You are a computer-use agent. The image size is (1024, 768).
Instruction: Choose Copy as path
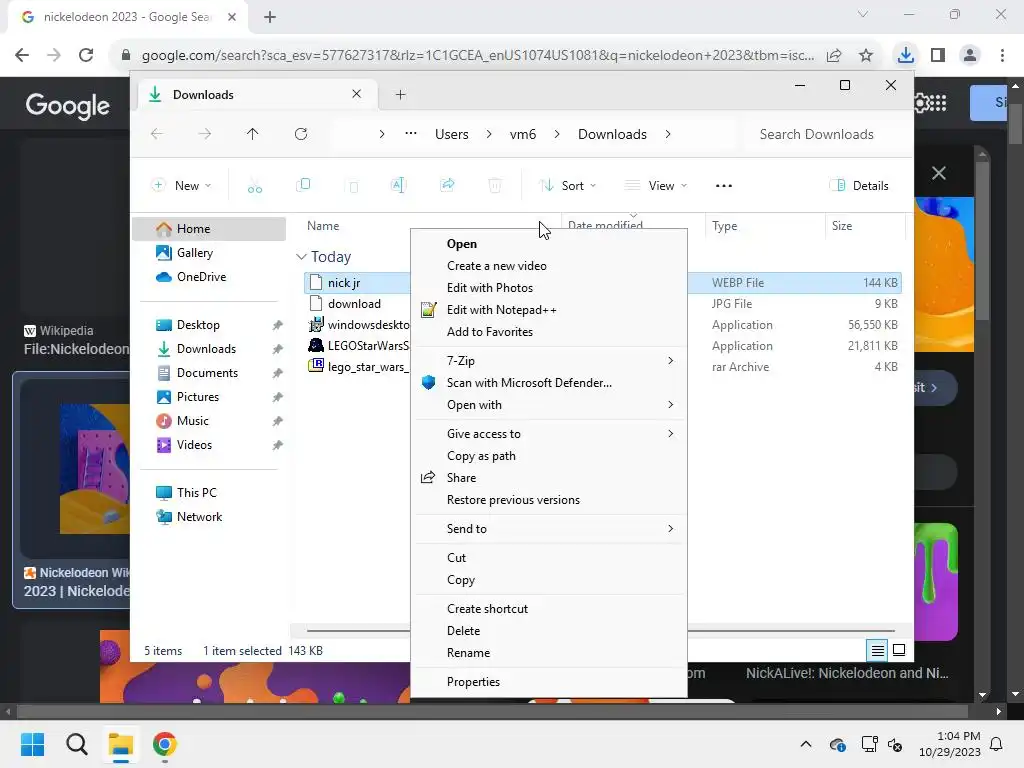tap(549, 456)
